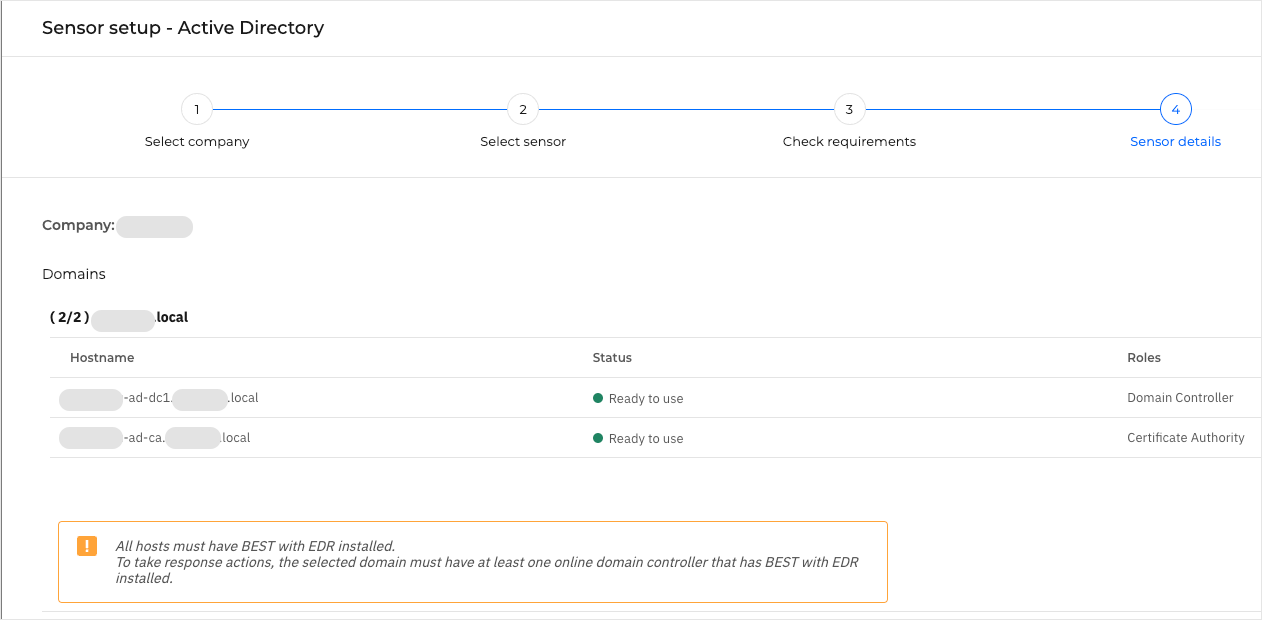Sort by the Hostname column header
The image size is (1262, 620).
pos(102,358)
